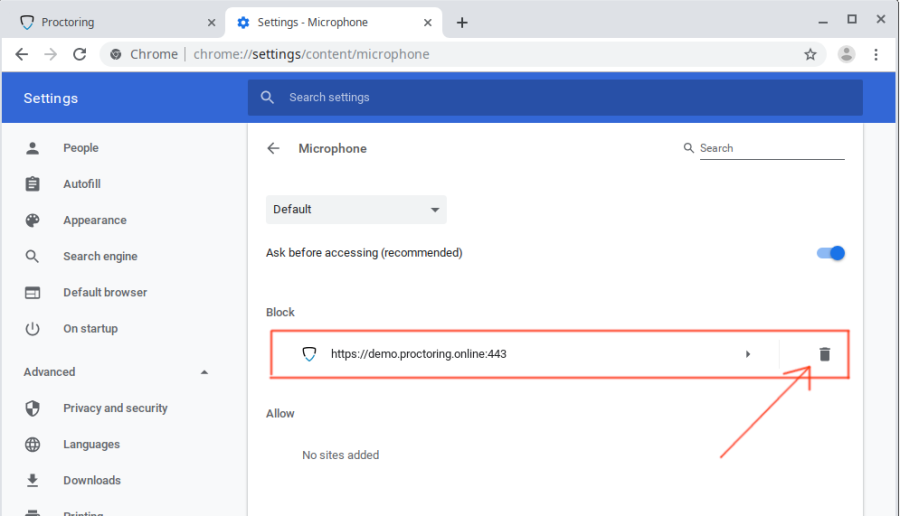Click the Allow heading text

280,414
